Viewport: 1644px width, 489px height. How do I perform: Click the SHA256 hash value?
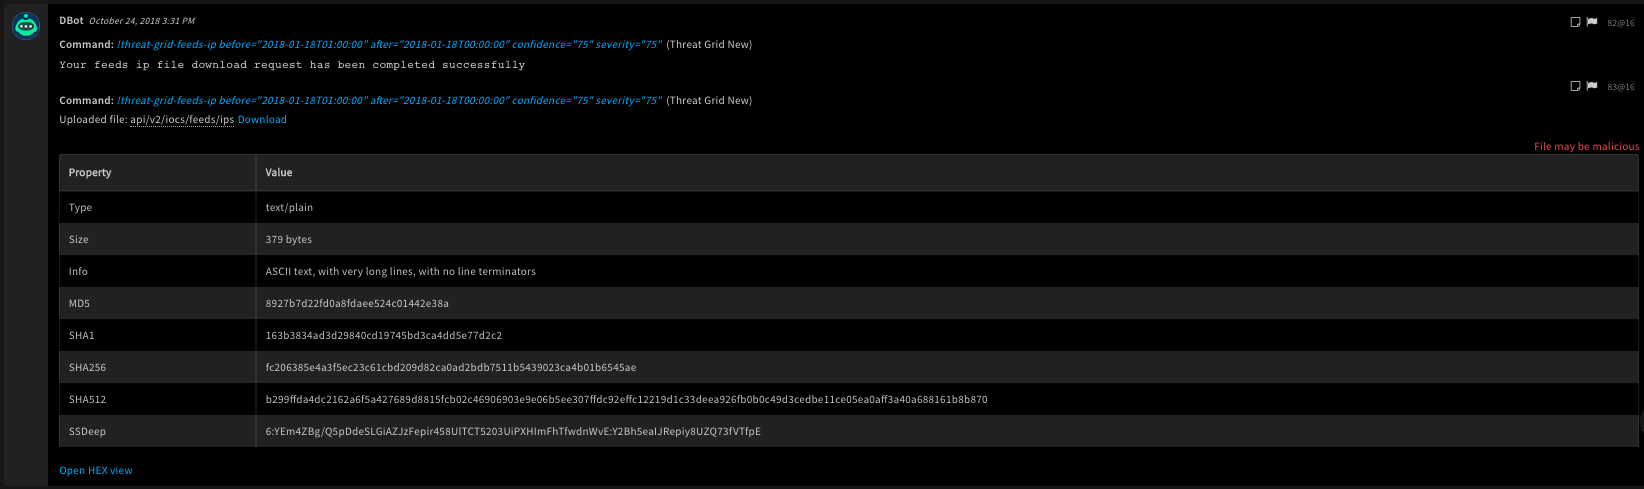click(450, 368)
